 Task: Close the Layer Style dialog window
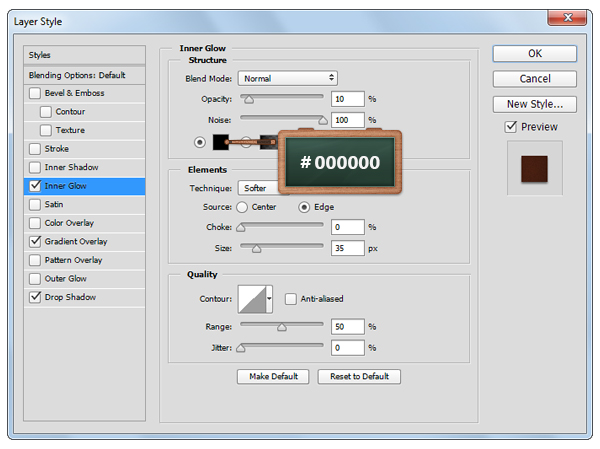[x=566, y=17]
